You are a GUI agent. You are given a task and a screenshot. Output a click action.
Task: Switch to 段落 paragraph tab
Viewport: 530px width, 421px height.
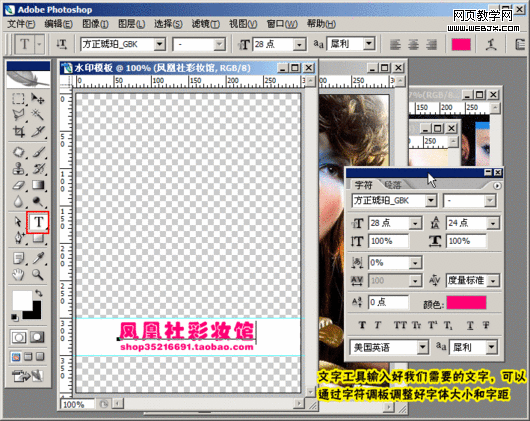tap(393, 184)
